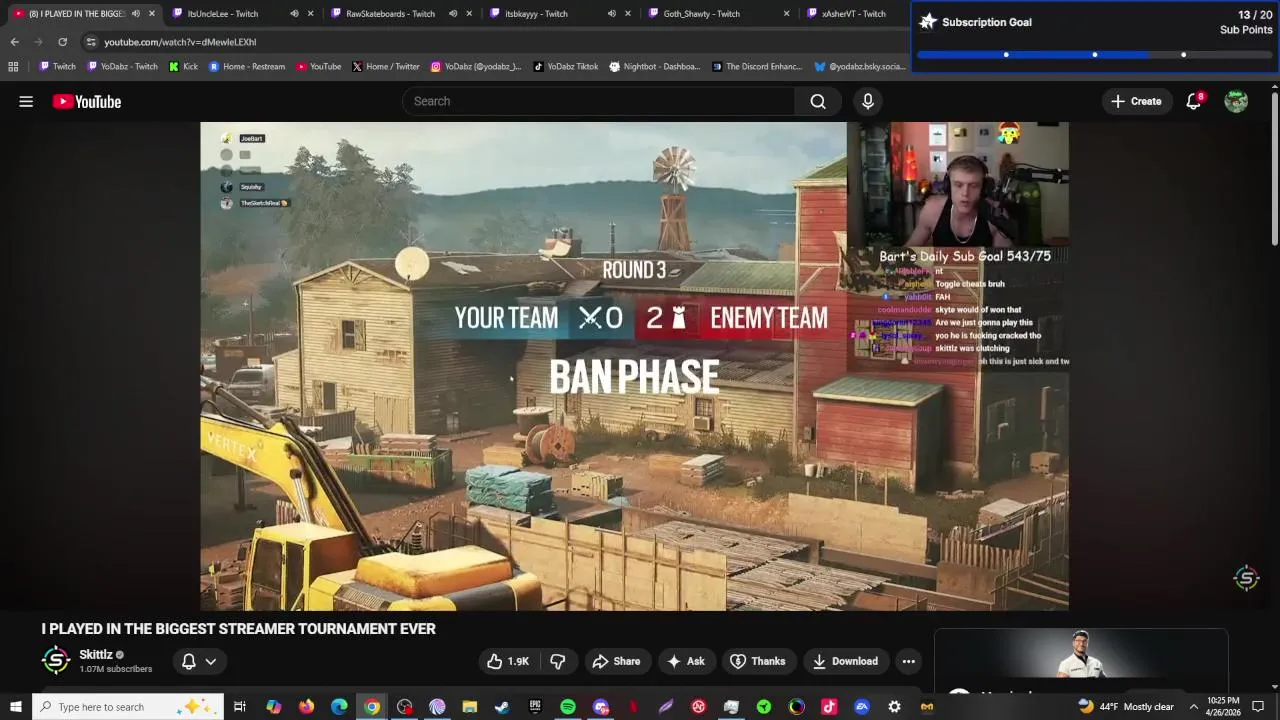The width and height of the screenshot is (1280, 720).
Task: Click the Thanks button
Action: tap(758, 661)
